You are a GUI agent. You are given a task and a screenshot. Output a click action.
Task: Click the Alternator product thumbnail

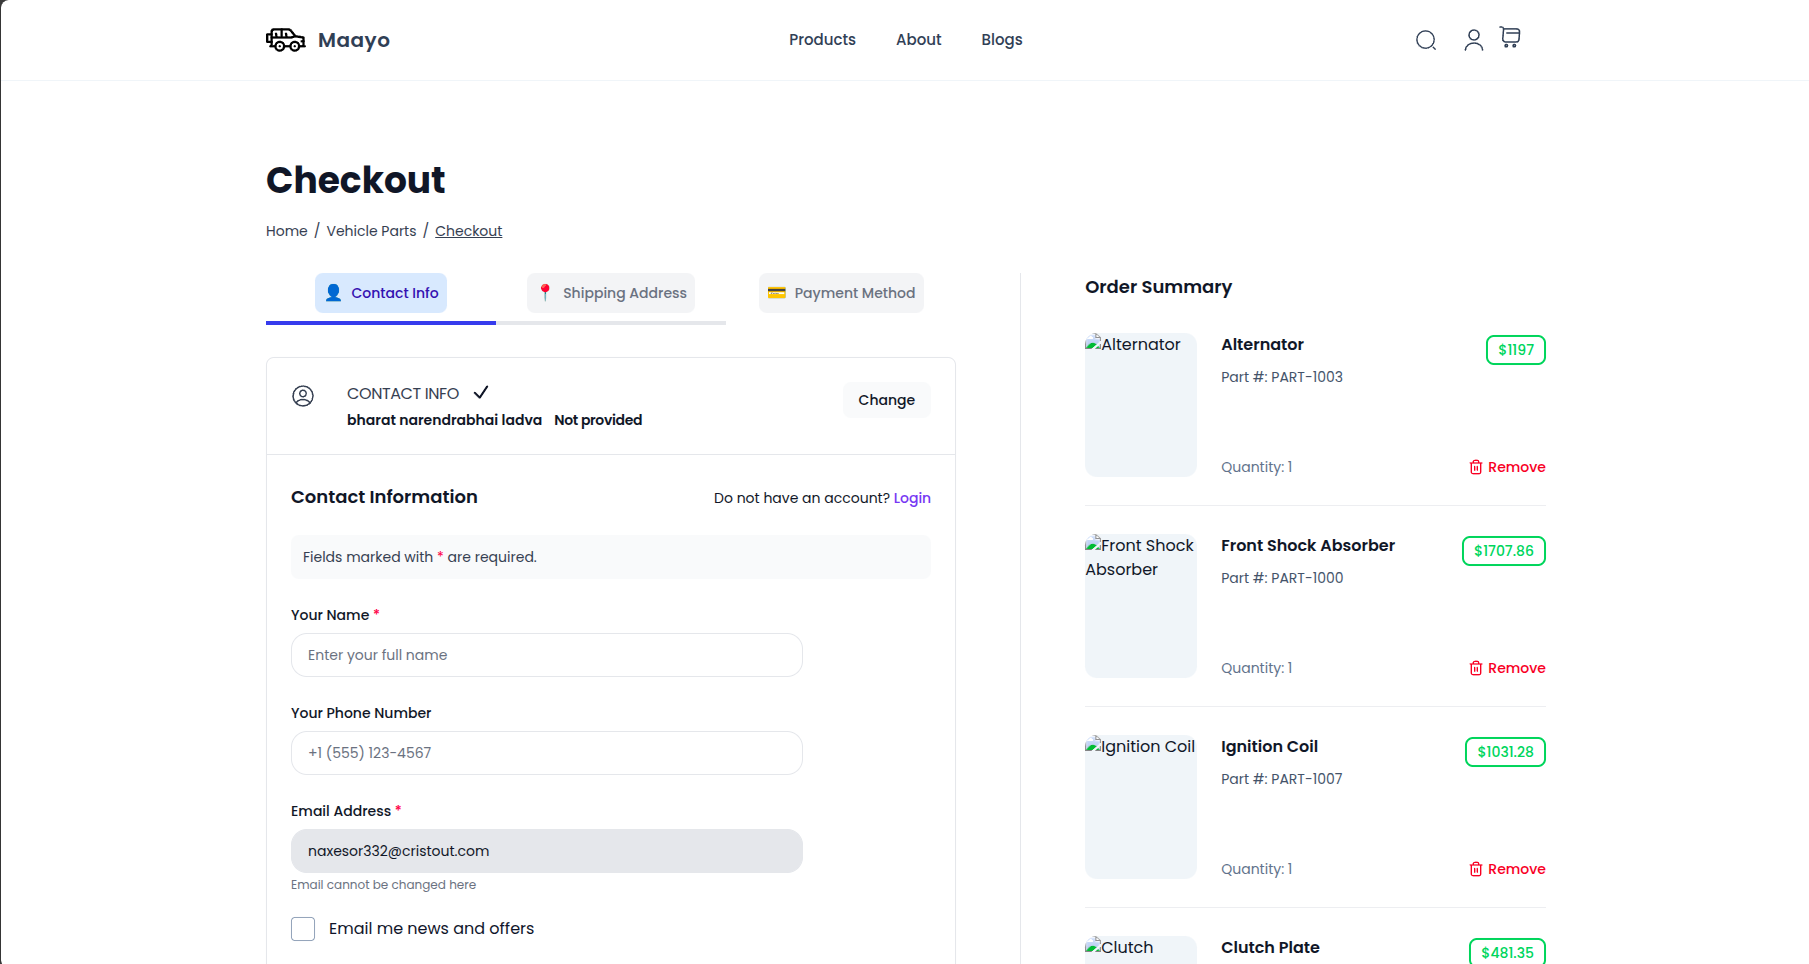tap(1140, 405)
